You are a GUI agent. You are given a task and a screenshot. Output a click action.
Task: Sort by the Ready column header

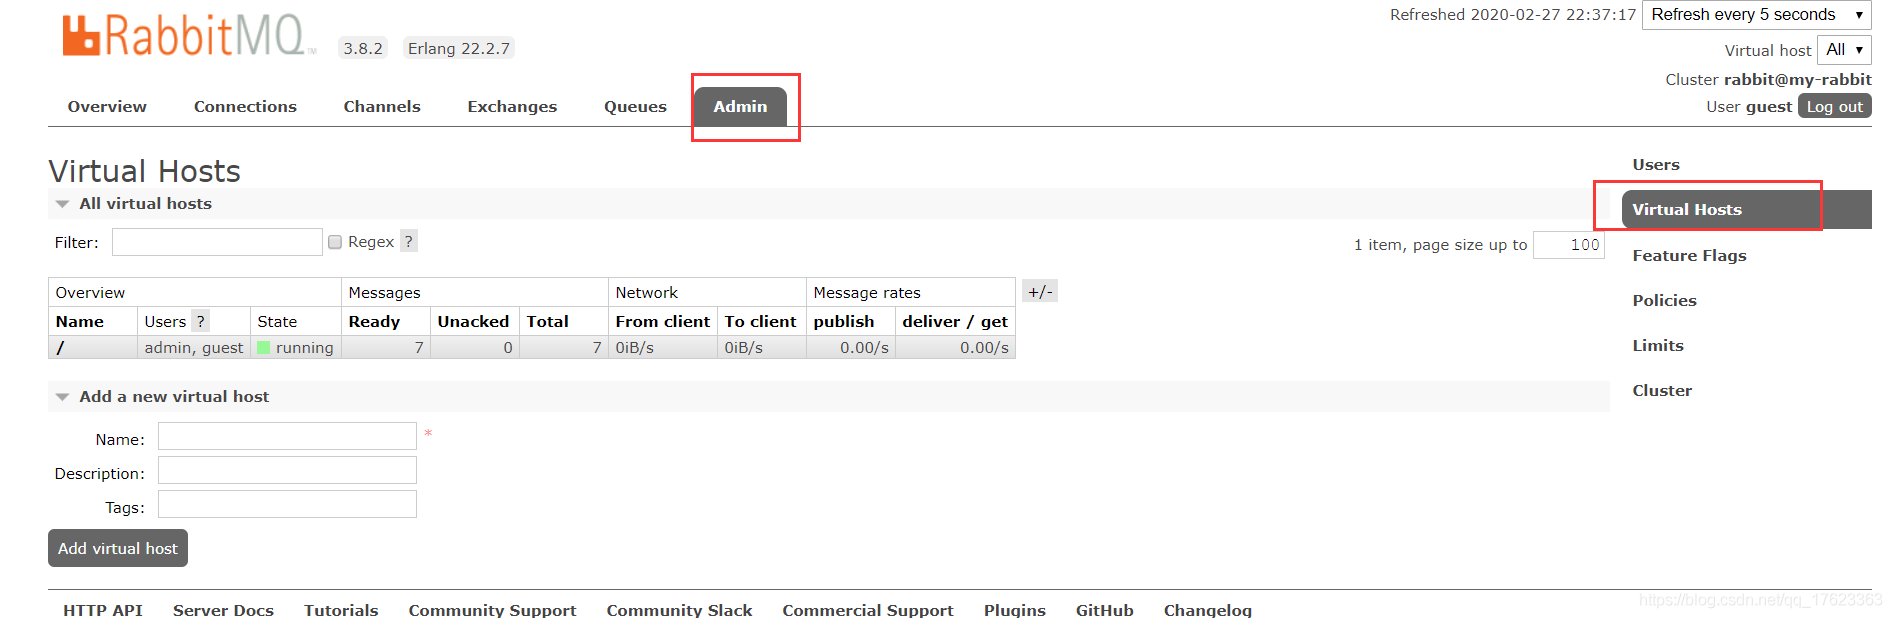[374, 321]
